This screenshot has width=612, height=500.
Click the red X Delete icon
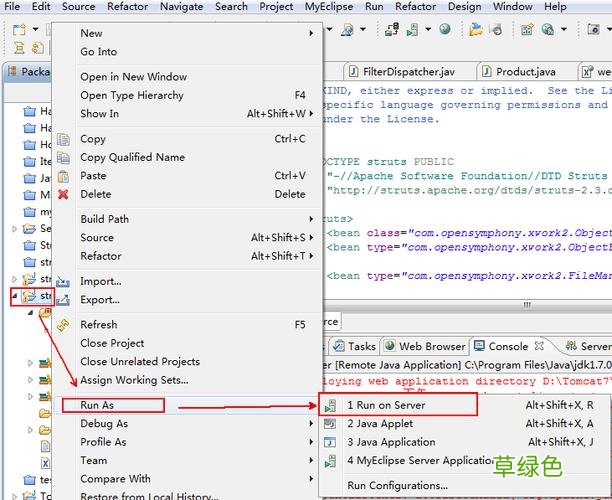[63, 194]
